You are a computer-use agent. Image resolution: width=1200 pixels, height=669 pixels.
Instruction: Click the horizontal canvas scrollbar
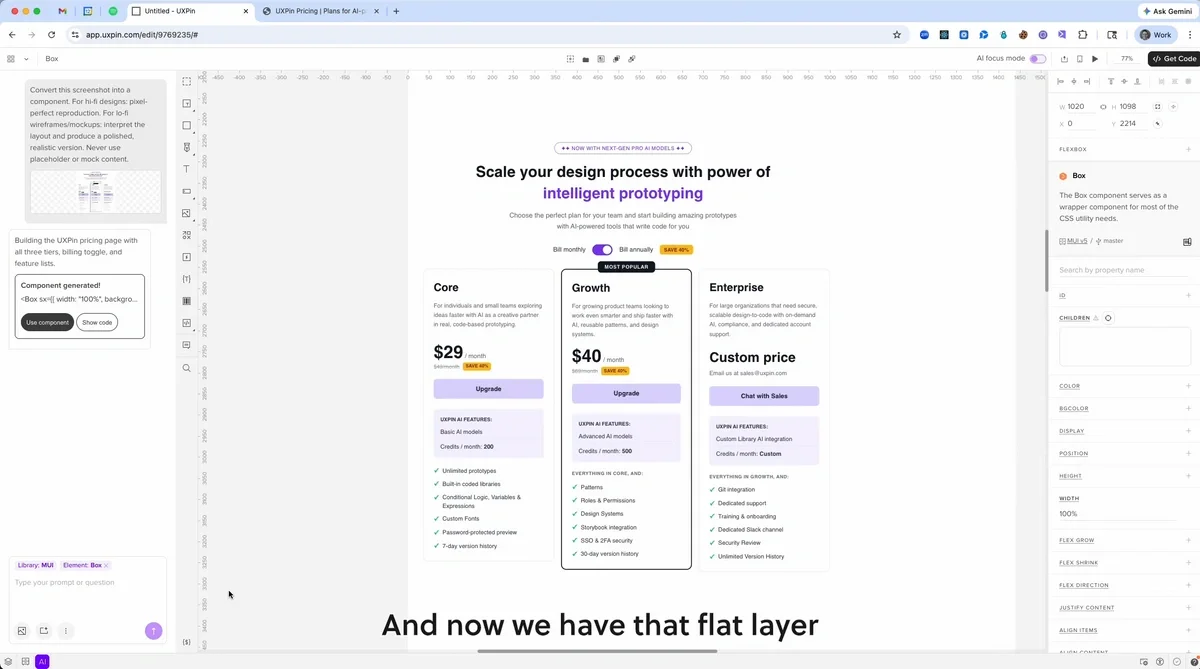(597, 651)
